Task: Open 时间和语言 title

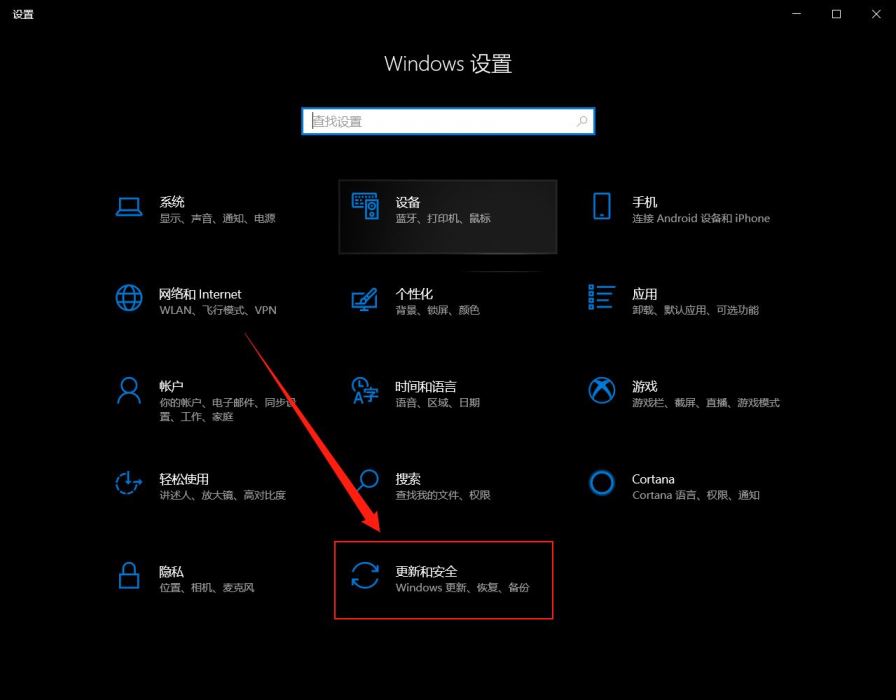Action: click(426, 387)
